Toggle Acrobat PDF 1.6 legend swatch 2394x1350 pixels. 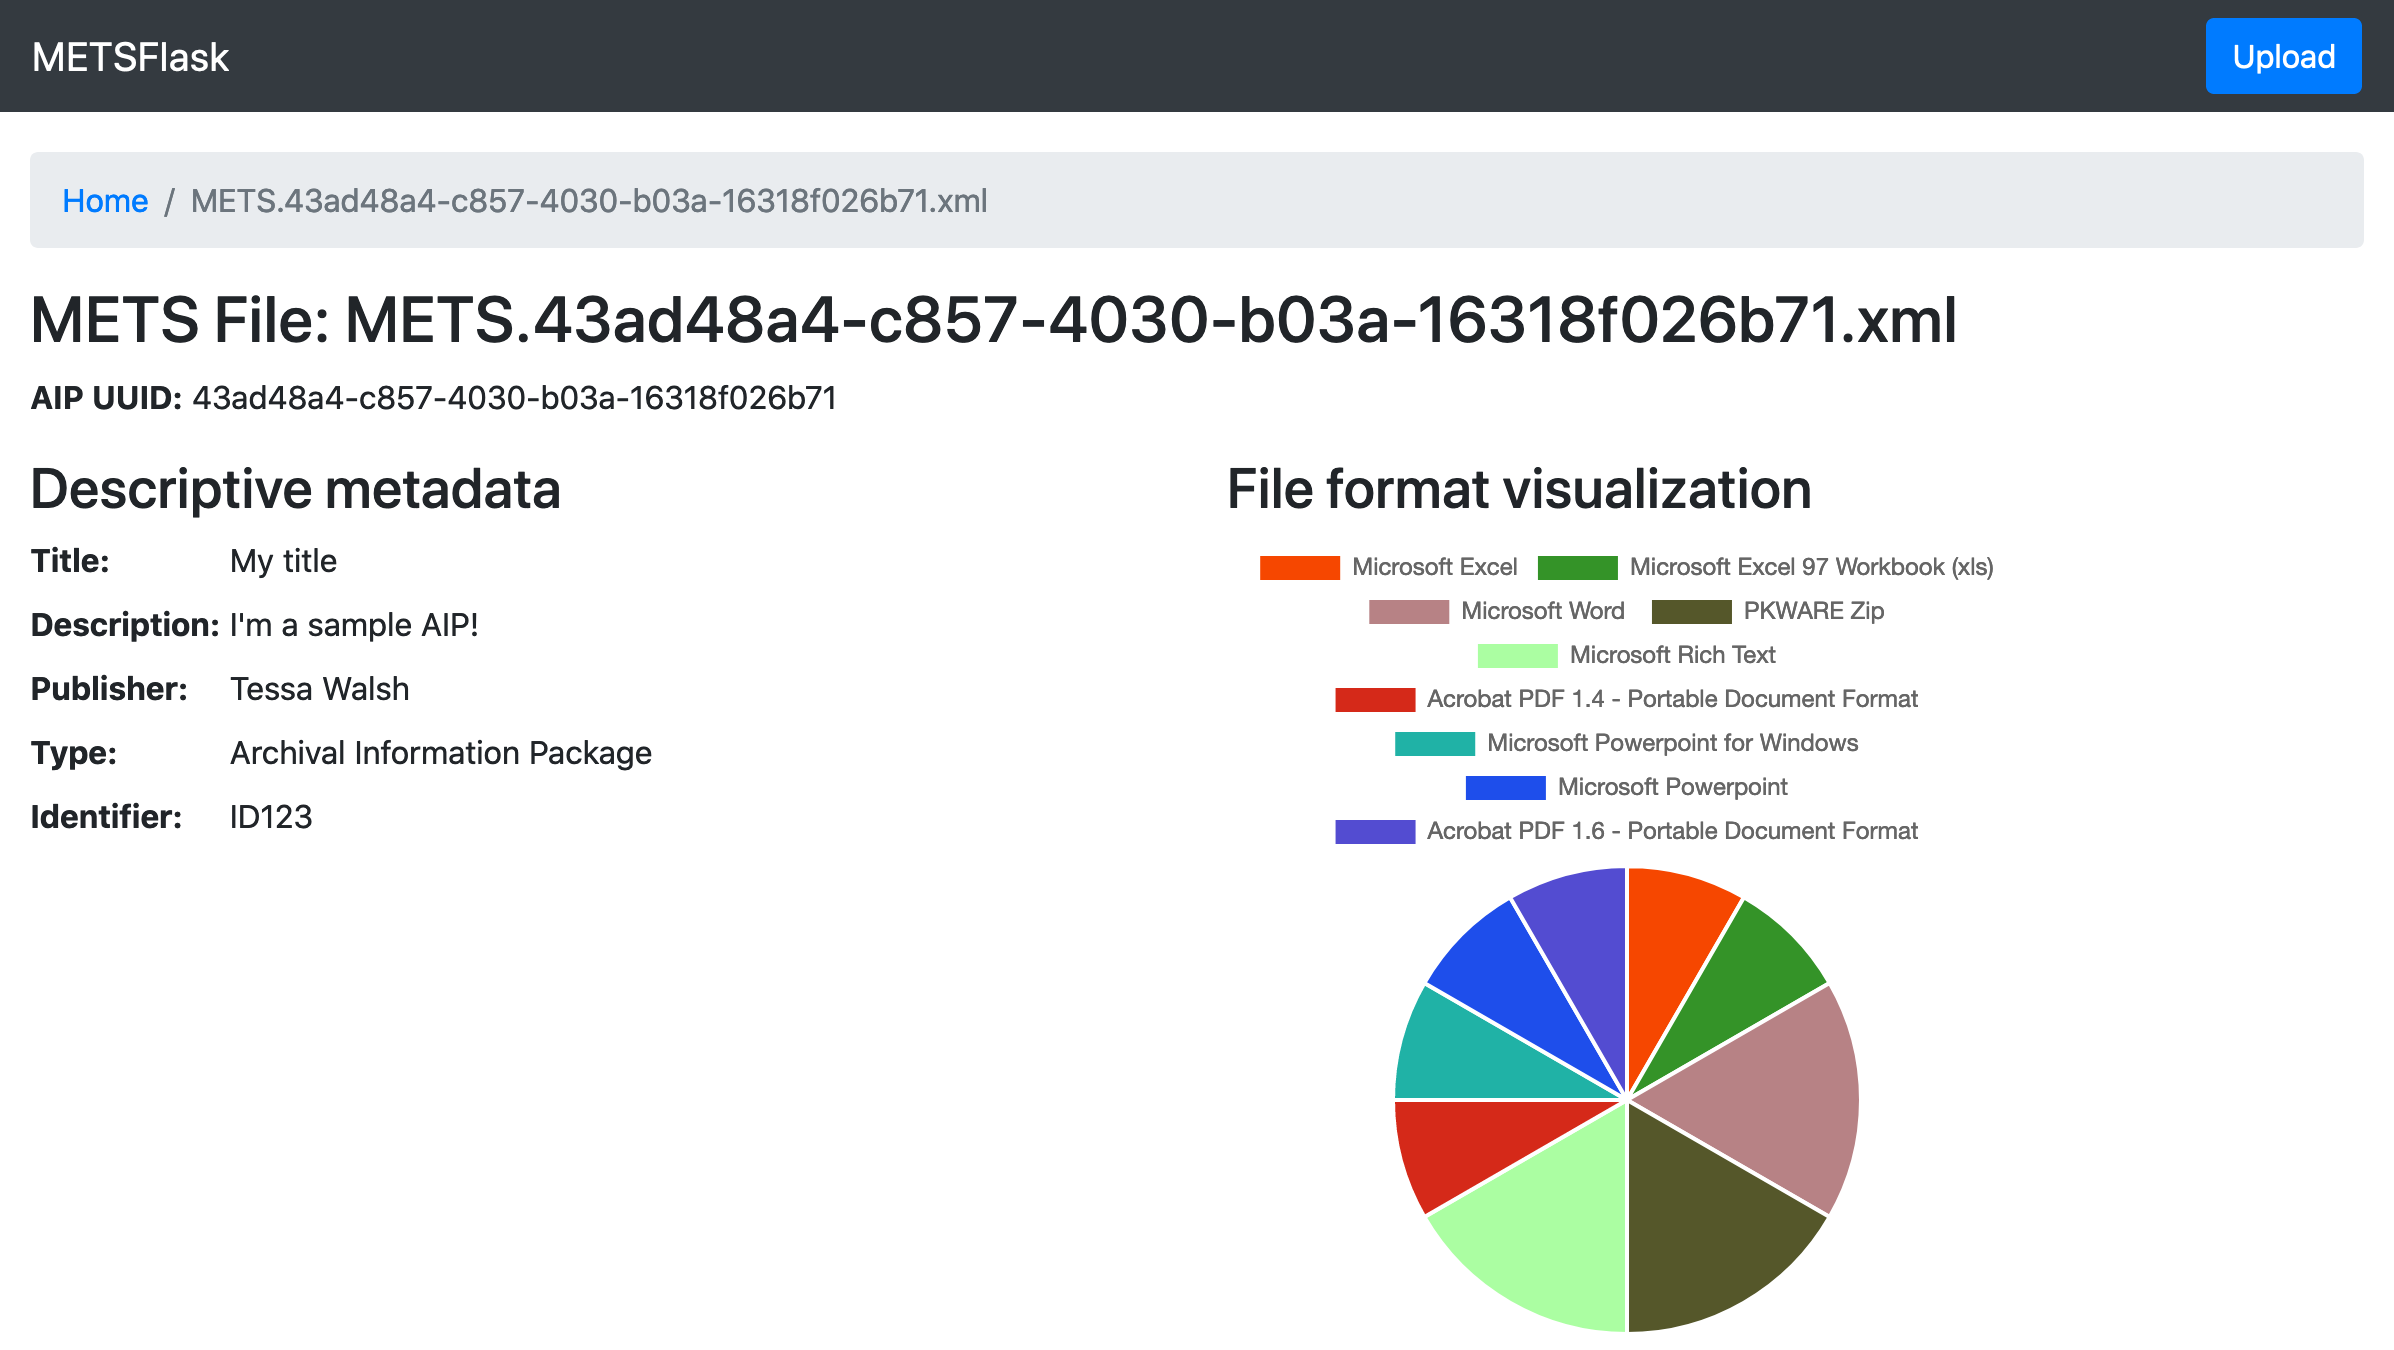(1374, 831)
